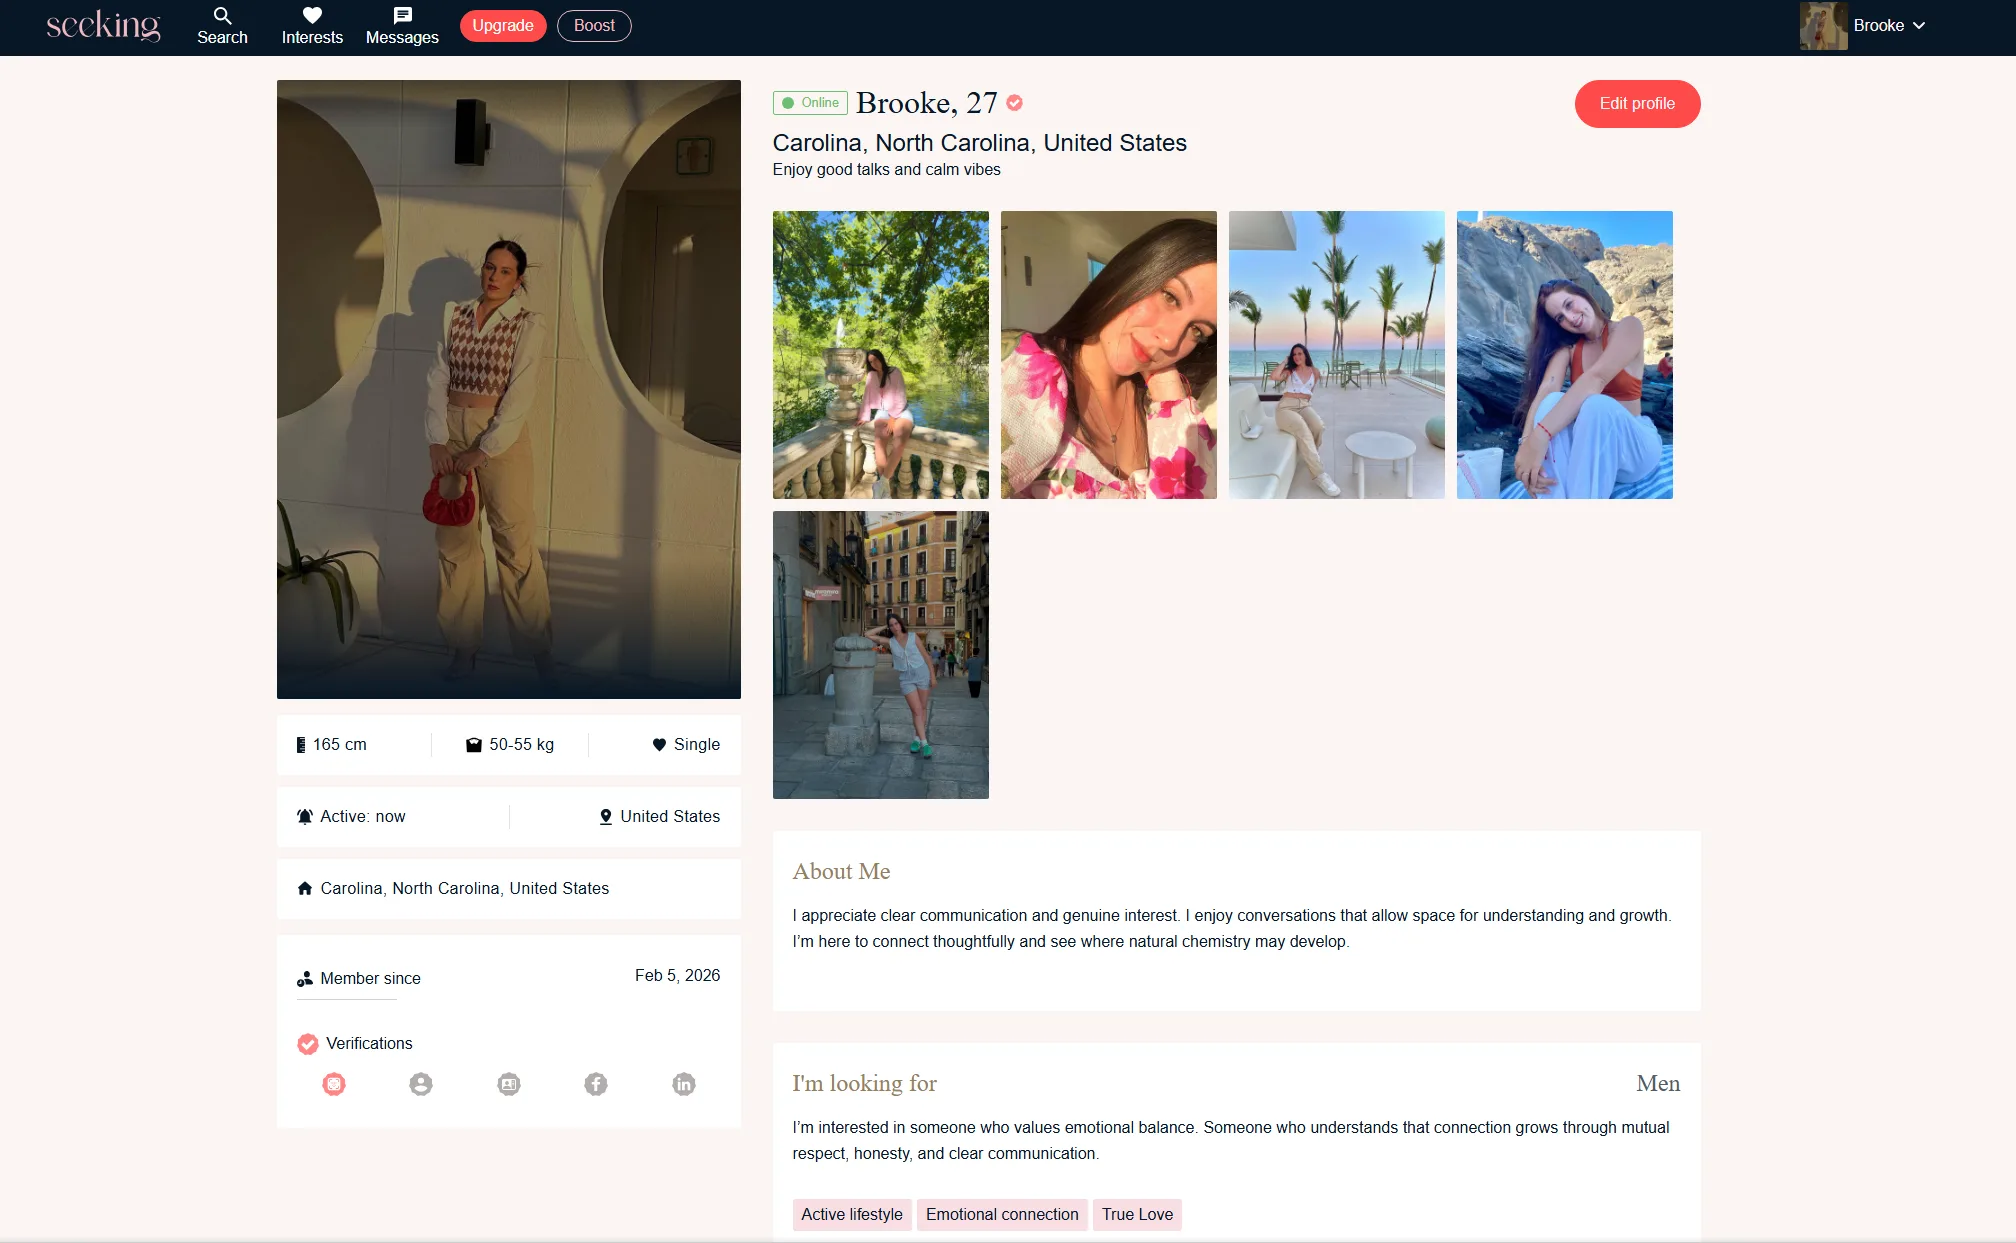The image size is (2016, 1243).
Task: Click the verified checkmark next to Brooke's name
Action: [x=1014, y=103]
